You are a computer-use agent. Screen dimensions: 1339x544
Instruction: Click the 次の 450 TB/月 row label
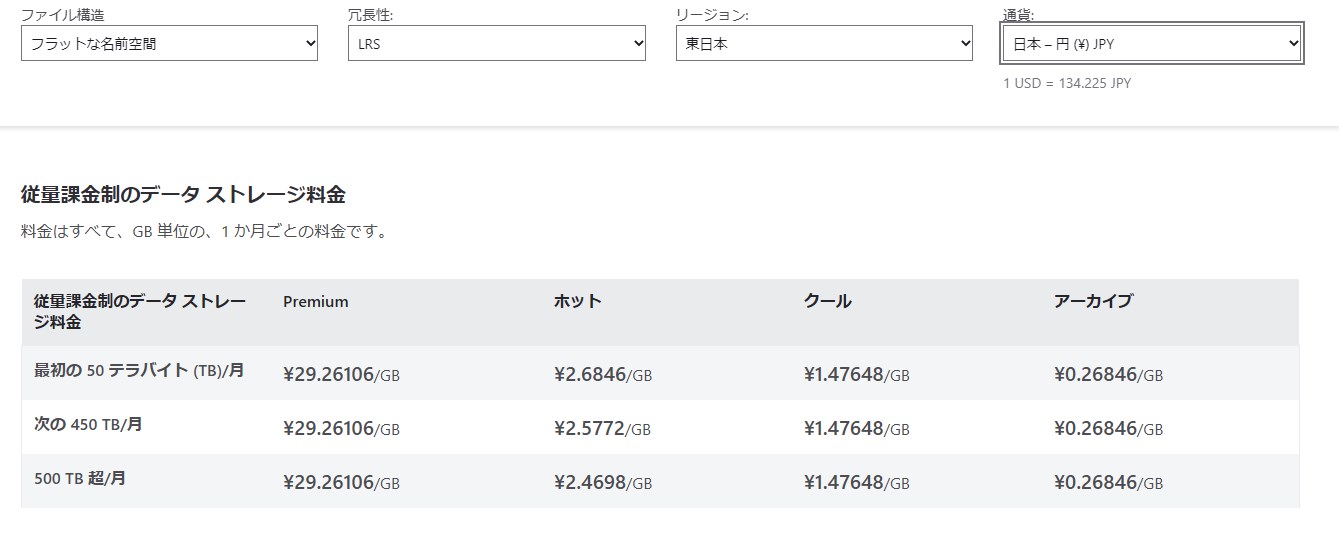coord(88,424)
